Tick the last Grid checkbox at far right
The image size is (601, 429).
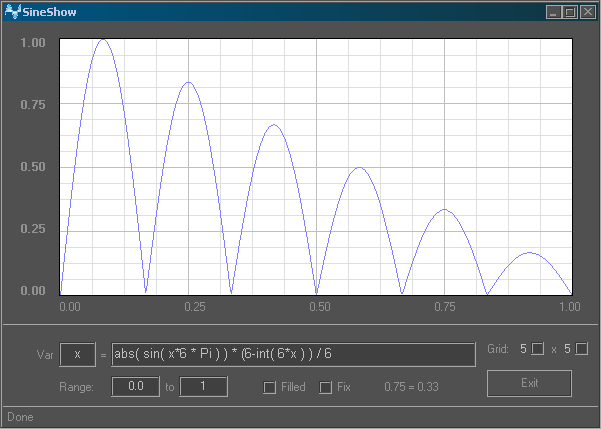(x=582, y=349)
